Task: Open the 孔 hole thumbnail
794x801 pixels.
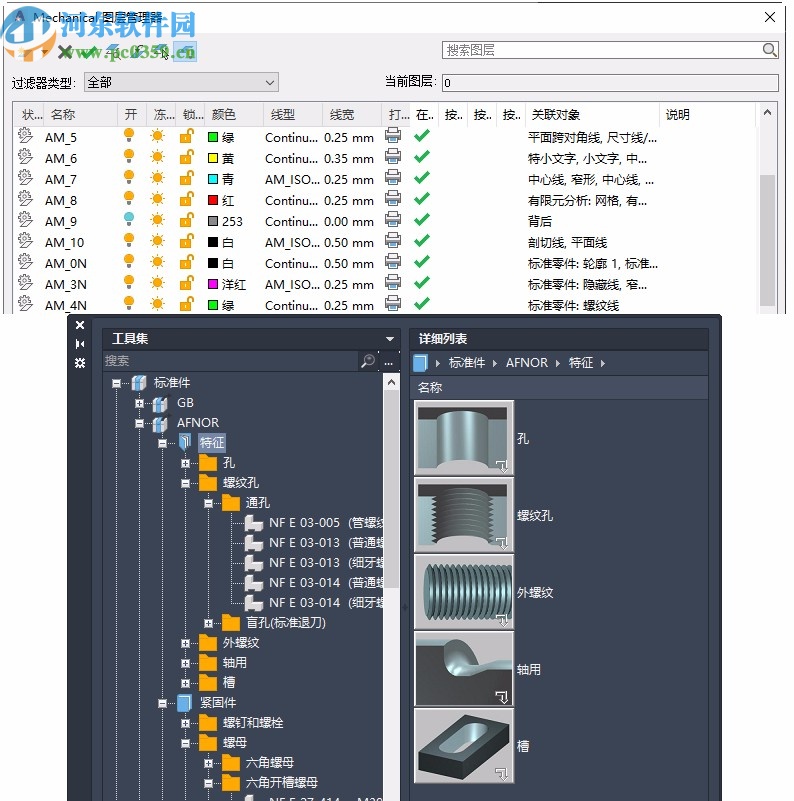Action: (464, 438)
